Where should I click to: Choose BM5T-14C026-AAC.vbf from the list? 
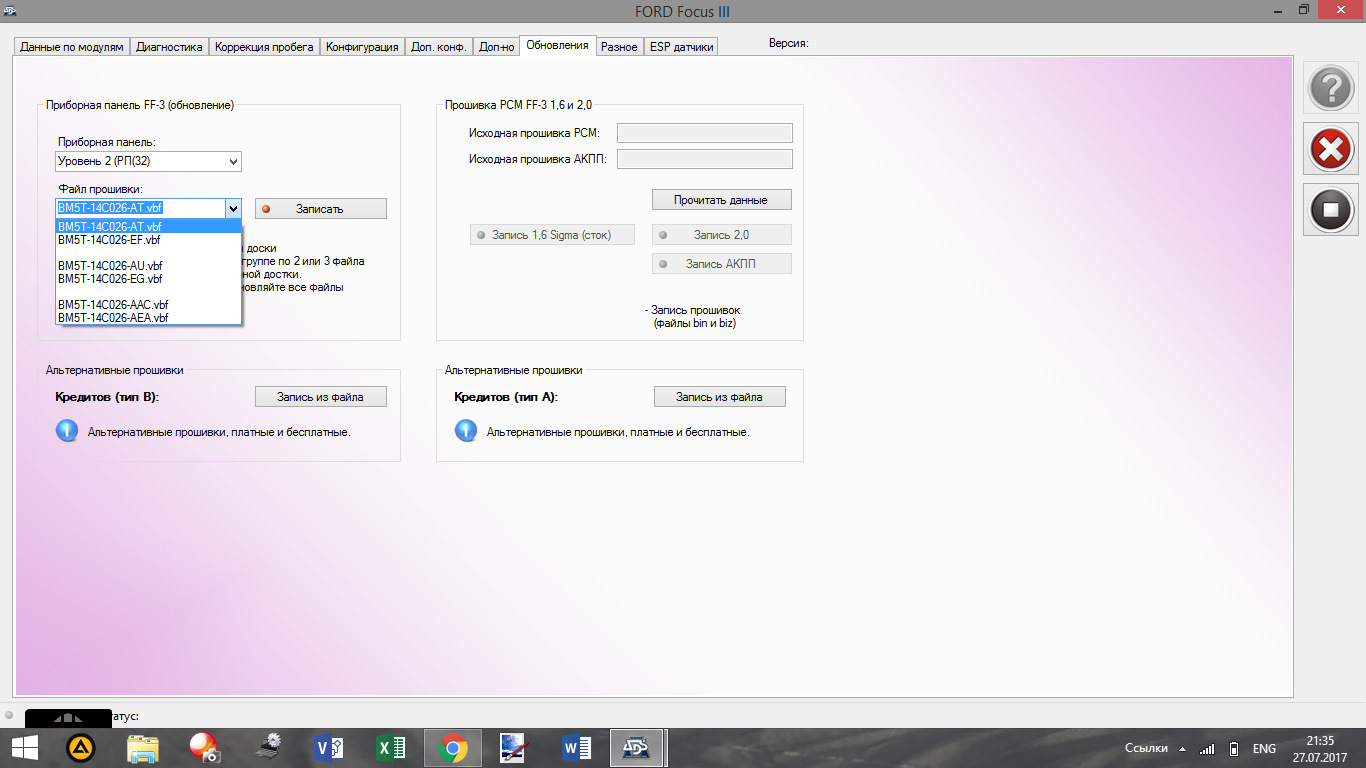click(x=148, y=304)
